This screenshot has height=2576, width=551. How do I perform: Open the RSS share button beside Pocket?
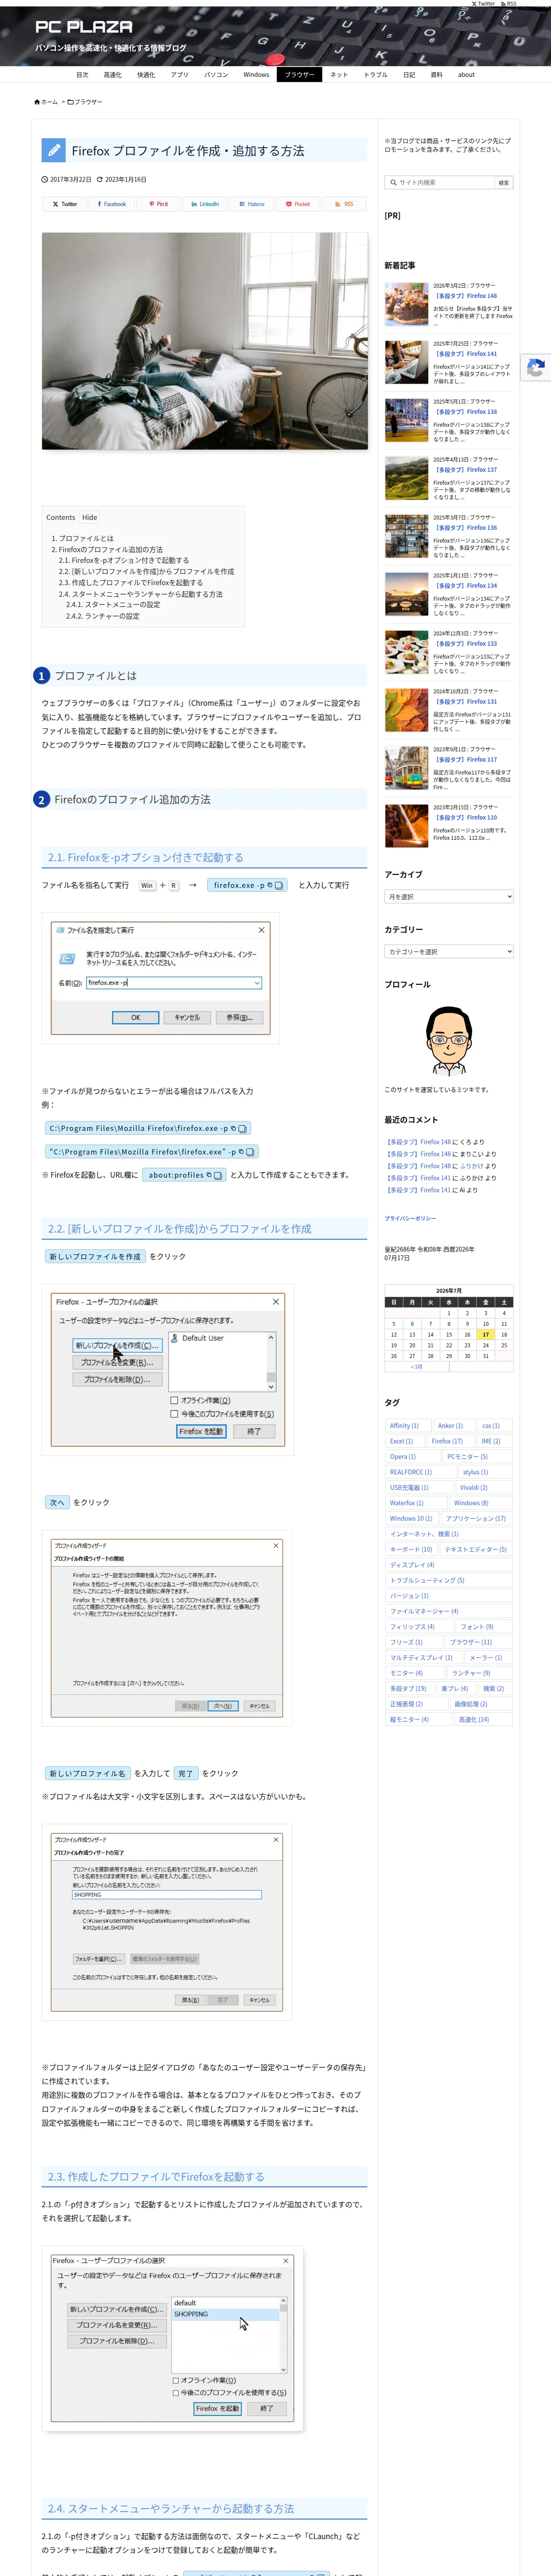(344, 204)
